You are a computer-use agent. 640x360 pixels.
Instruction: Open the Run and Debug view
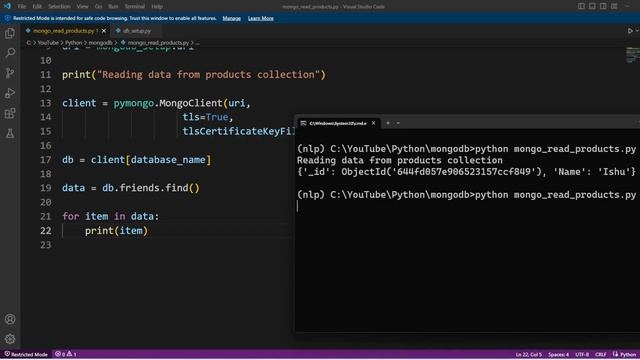coord(10,93)
